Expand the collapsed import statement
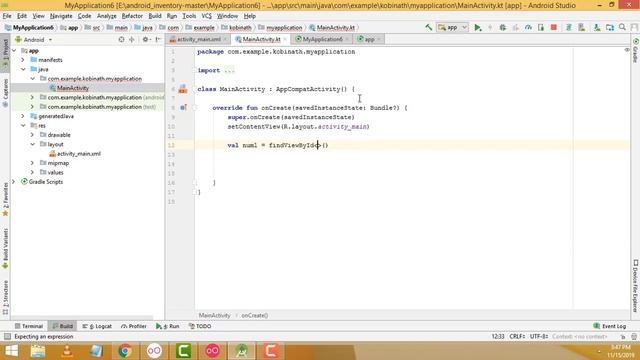This screenshot has width=640, height=360. point(229,70)
